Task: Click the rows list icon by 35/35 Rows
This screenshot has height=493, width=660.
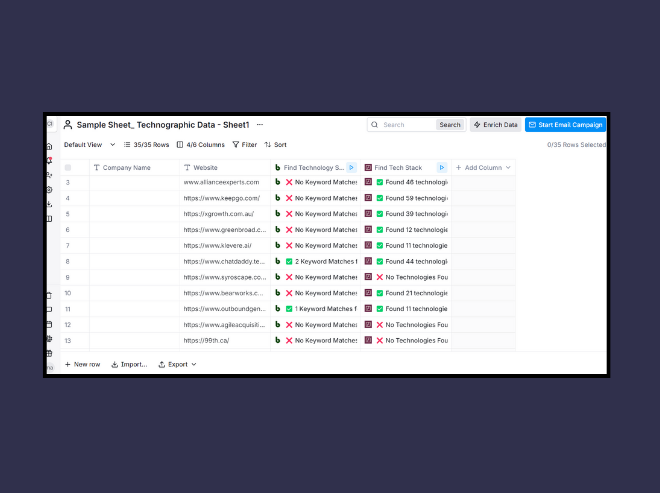Action: (127, 145)
